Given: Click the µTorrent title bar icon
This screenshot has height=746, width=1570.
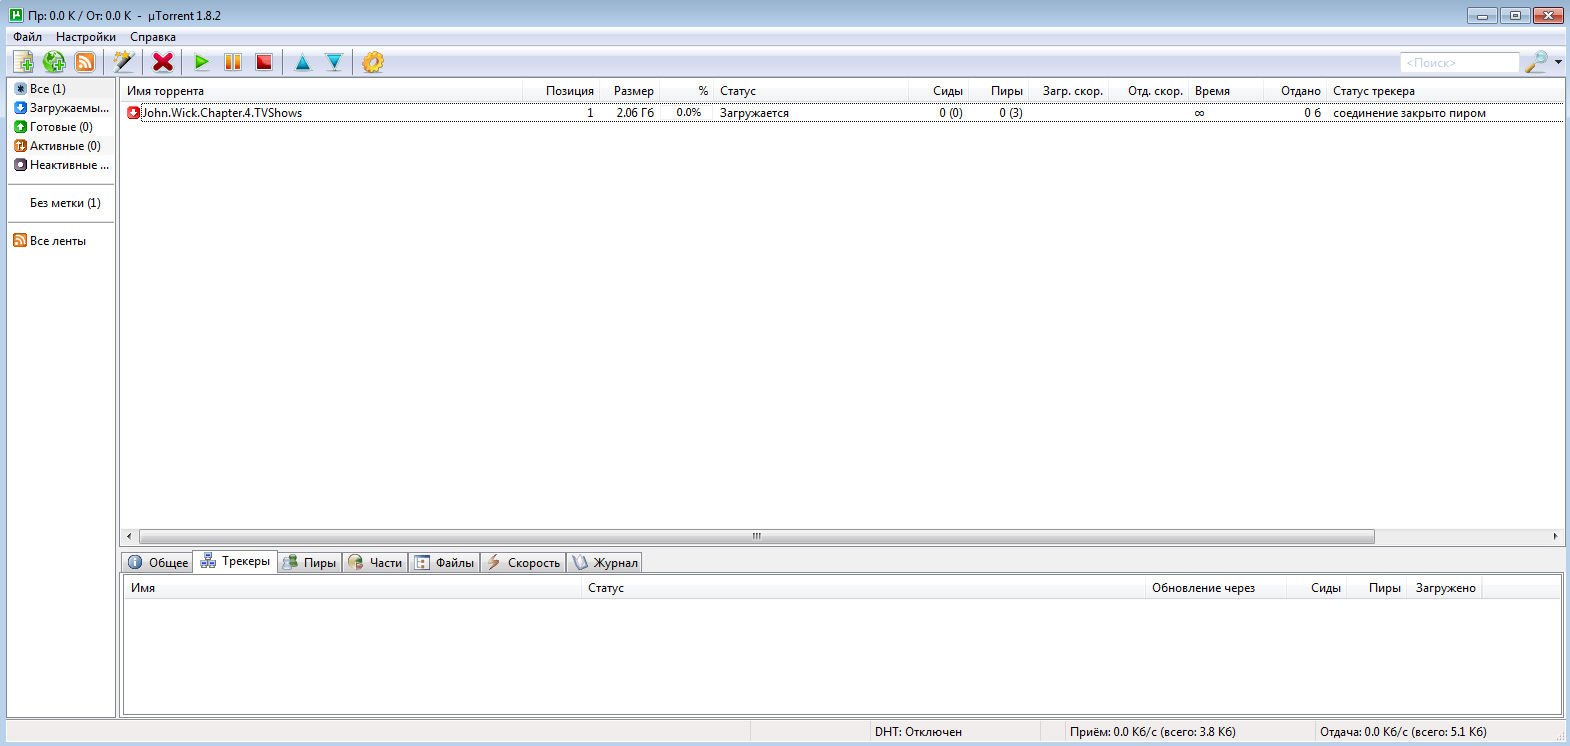Looking at the screenshot, I should [x=16, y=15].
